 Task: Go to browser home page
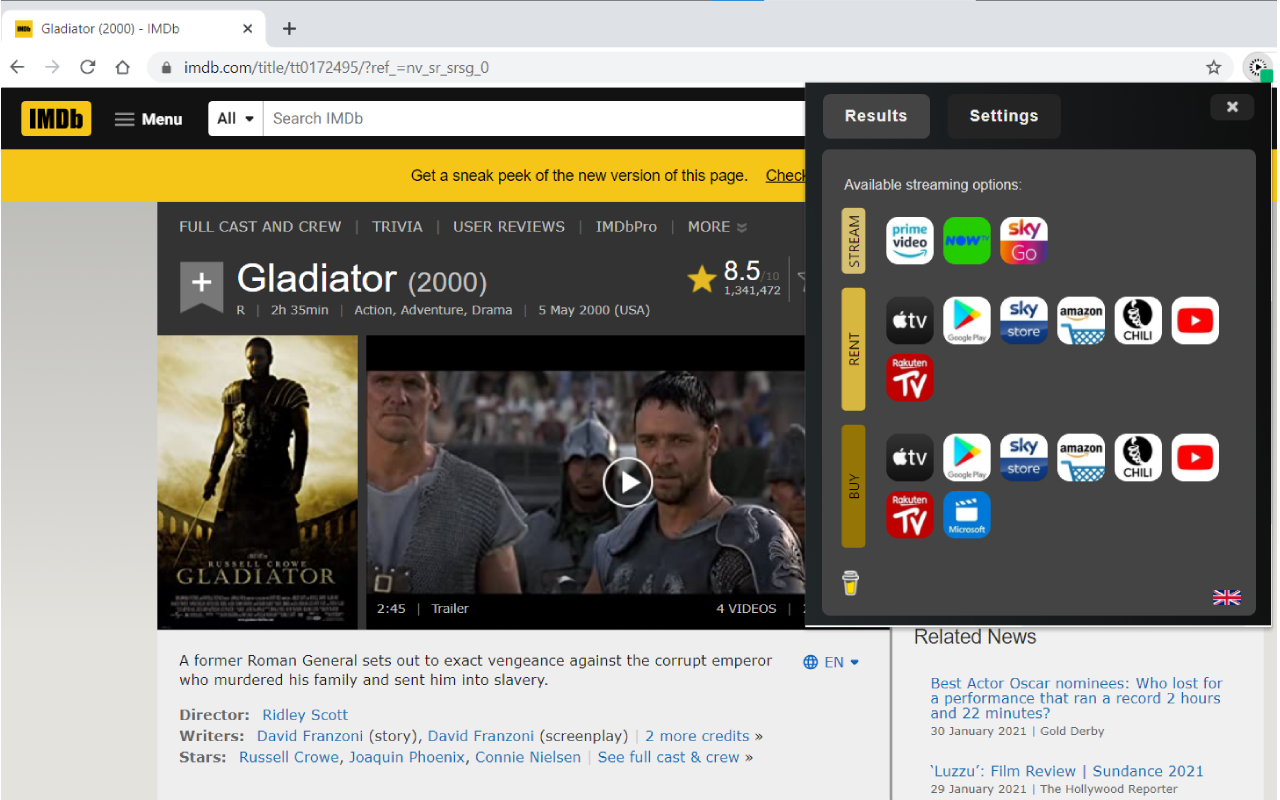[x=122, y=68]
